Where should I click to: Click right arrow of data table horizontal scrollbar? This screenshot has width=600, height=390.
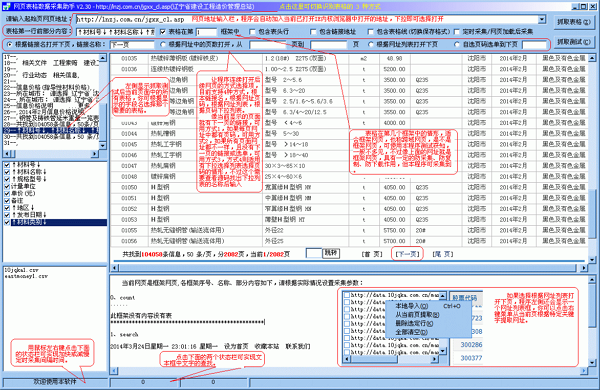(584, 268)
